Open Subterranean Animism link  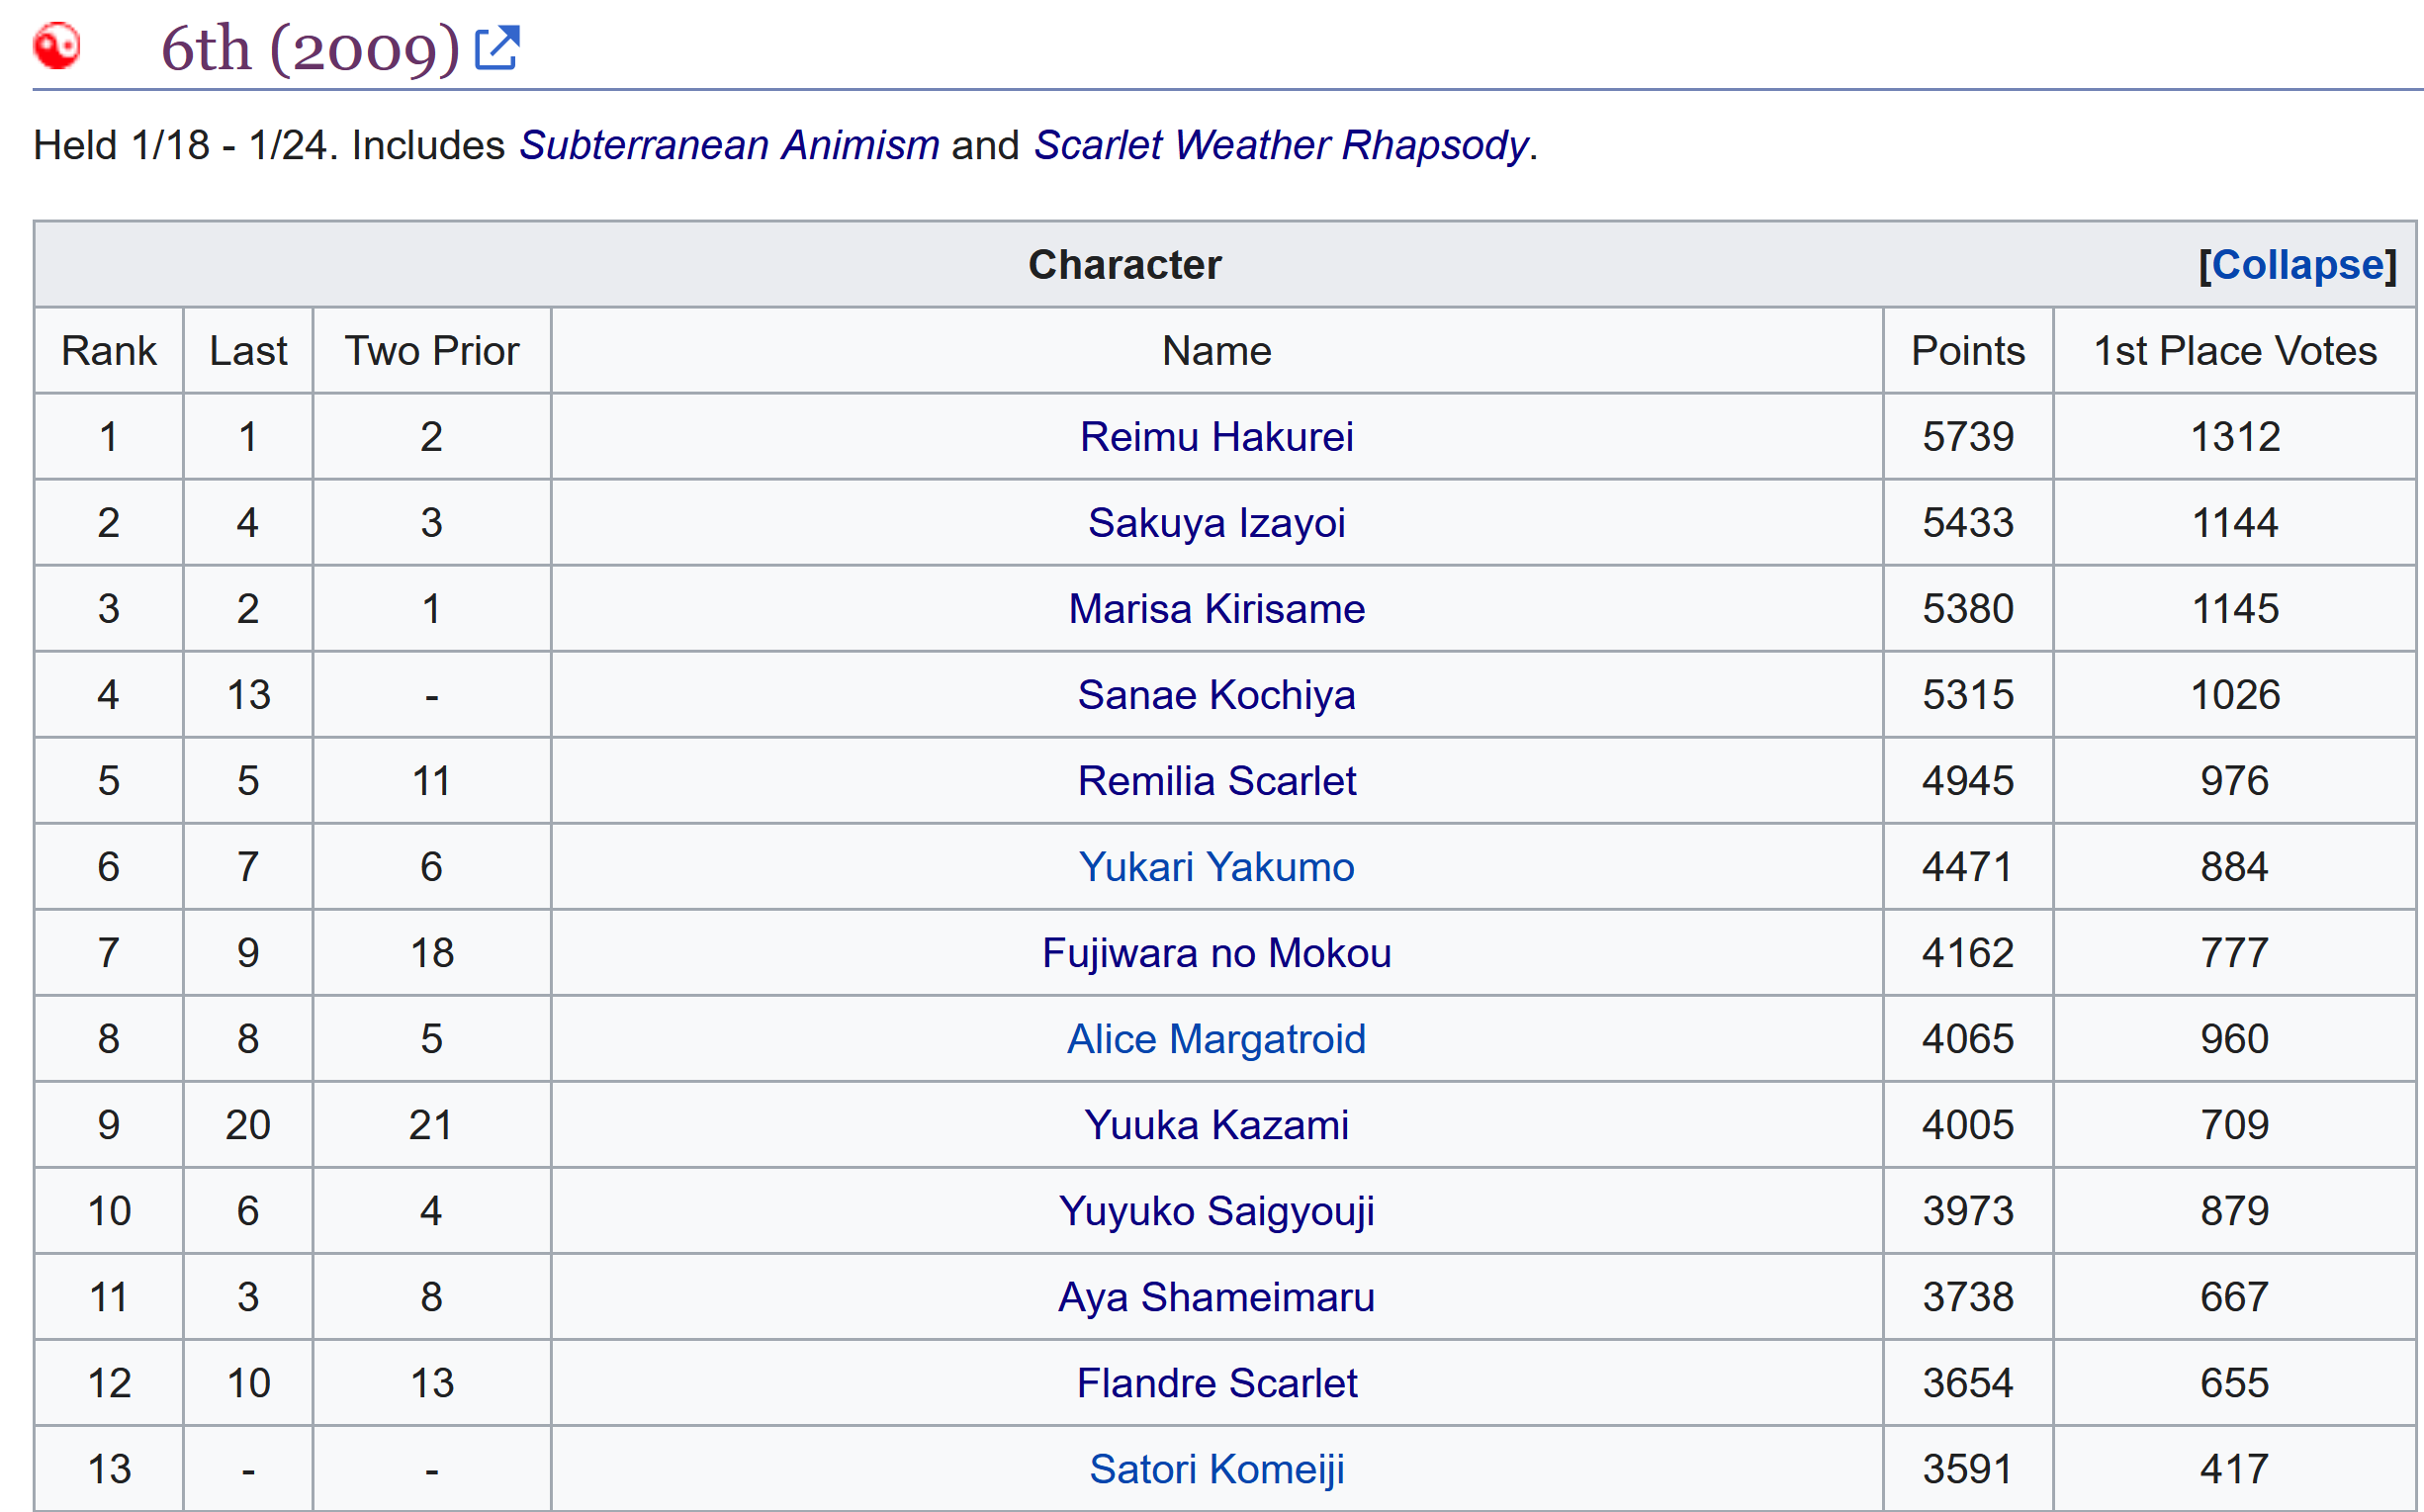(729, 145)
